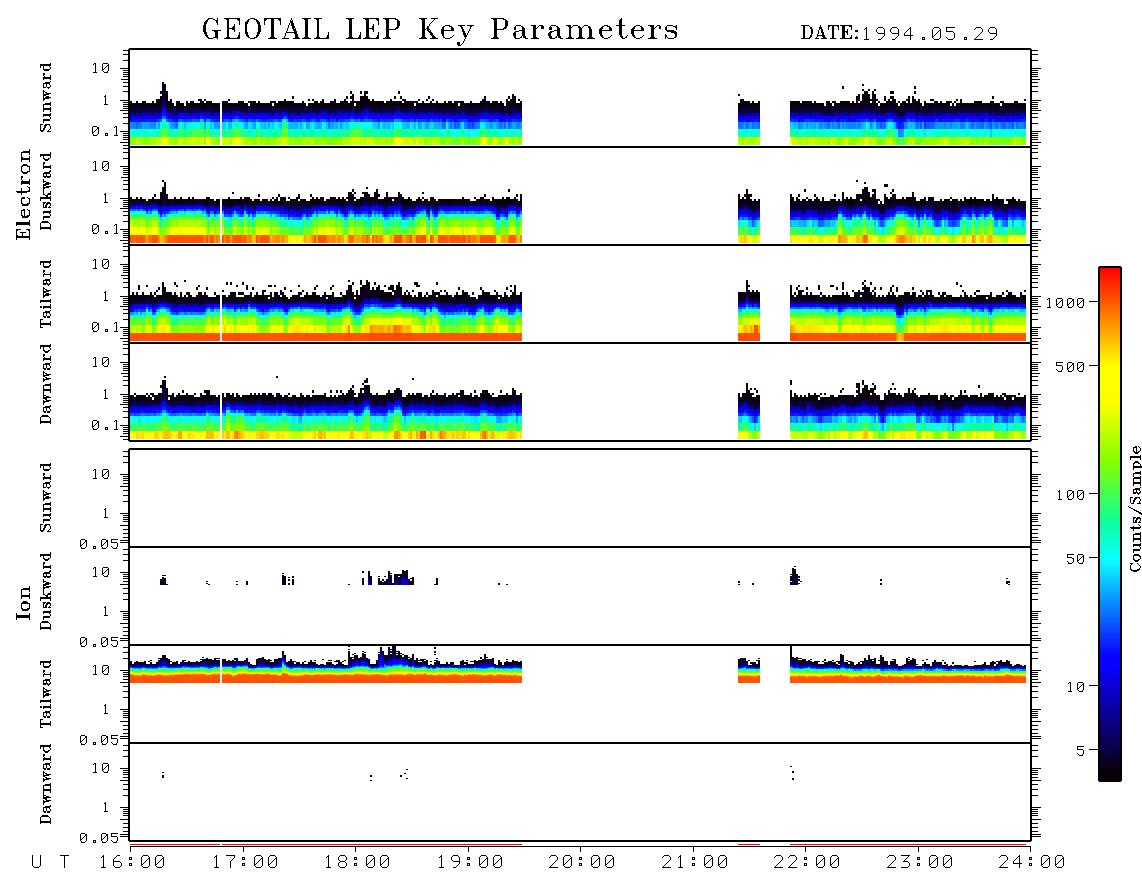Click the 'GEOTAIL LEP Key Parameters' title
The width and height of the screenshot is (1142, 880).
(440, 30)
